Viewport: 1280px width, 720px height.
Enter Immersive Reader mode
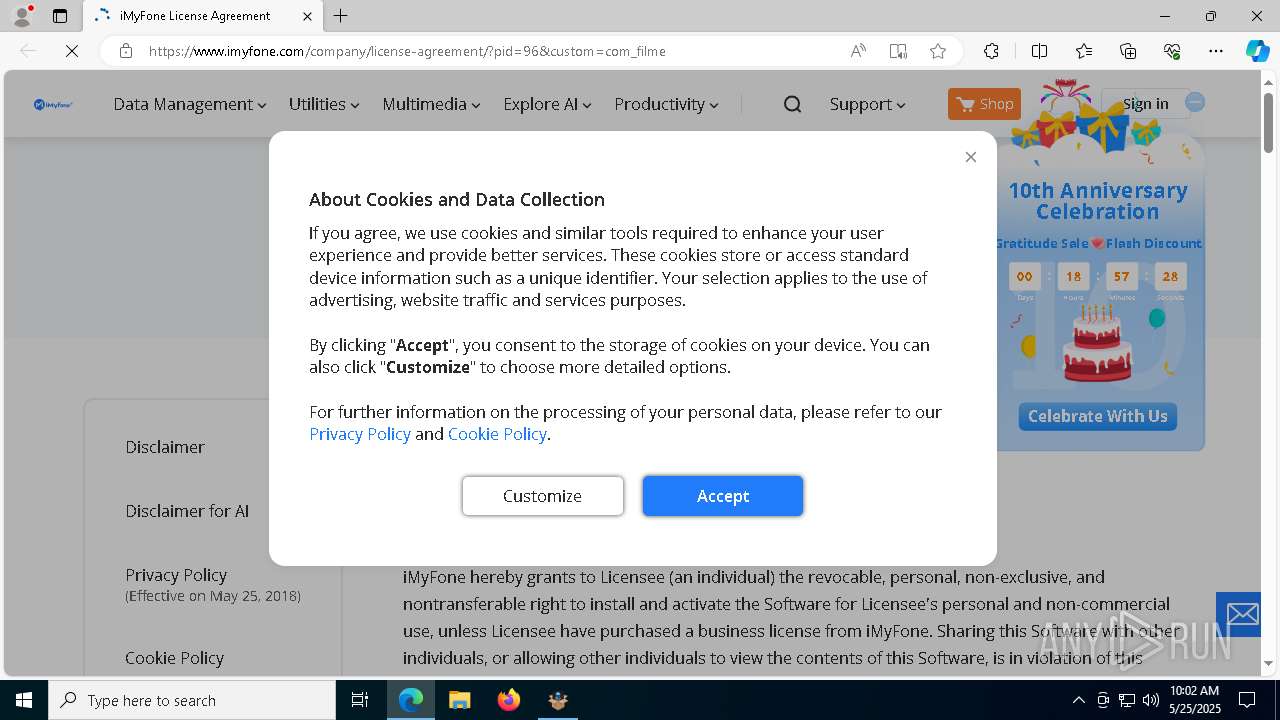(898, 51)
